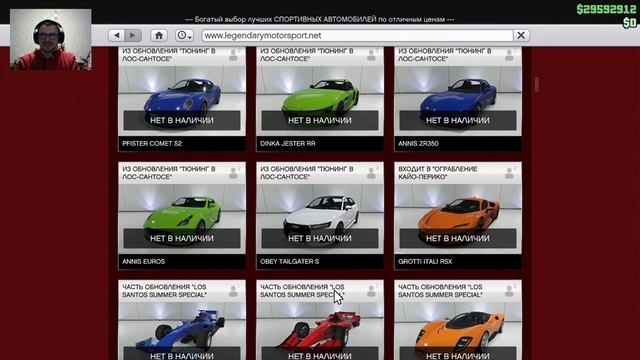The image size is (640, 360).
Task: Click the DINKA JESTER RR name label
Action: click(x=288, y=144)
